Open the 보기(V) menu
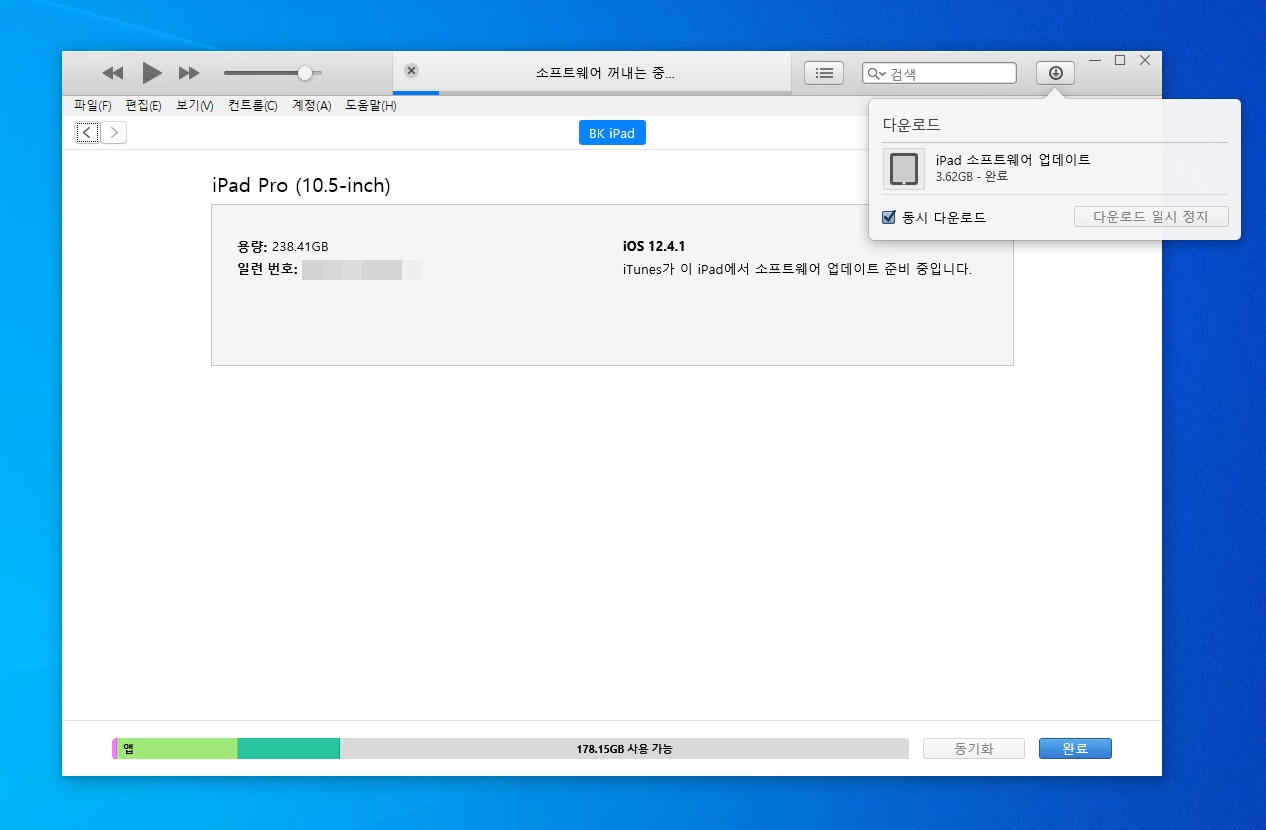 (x=195, y=105)
